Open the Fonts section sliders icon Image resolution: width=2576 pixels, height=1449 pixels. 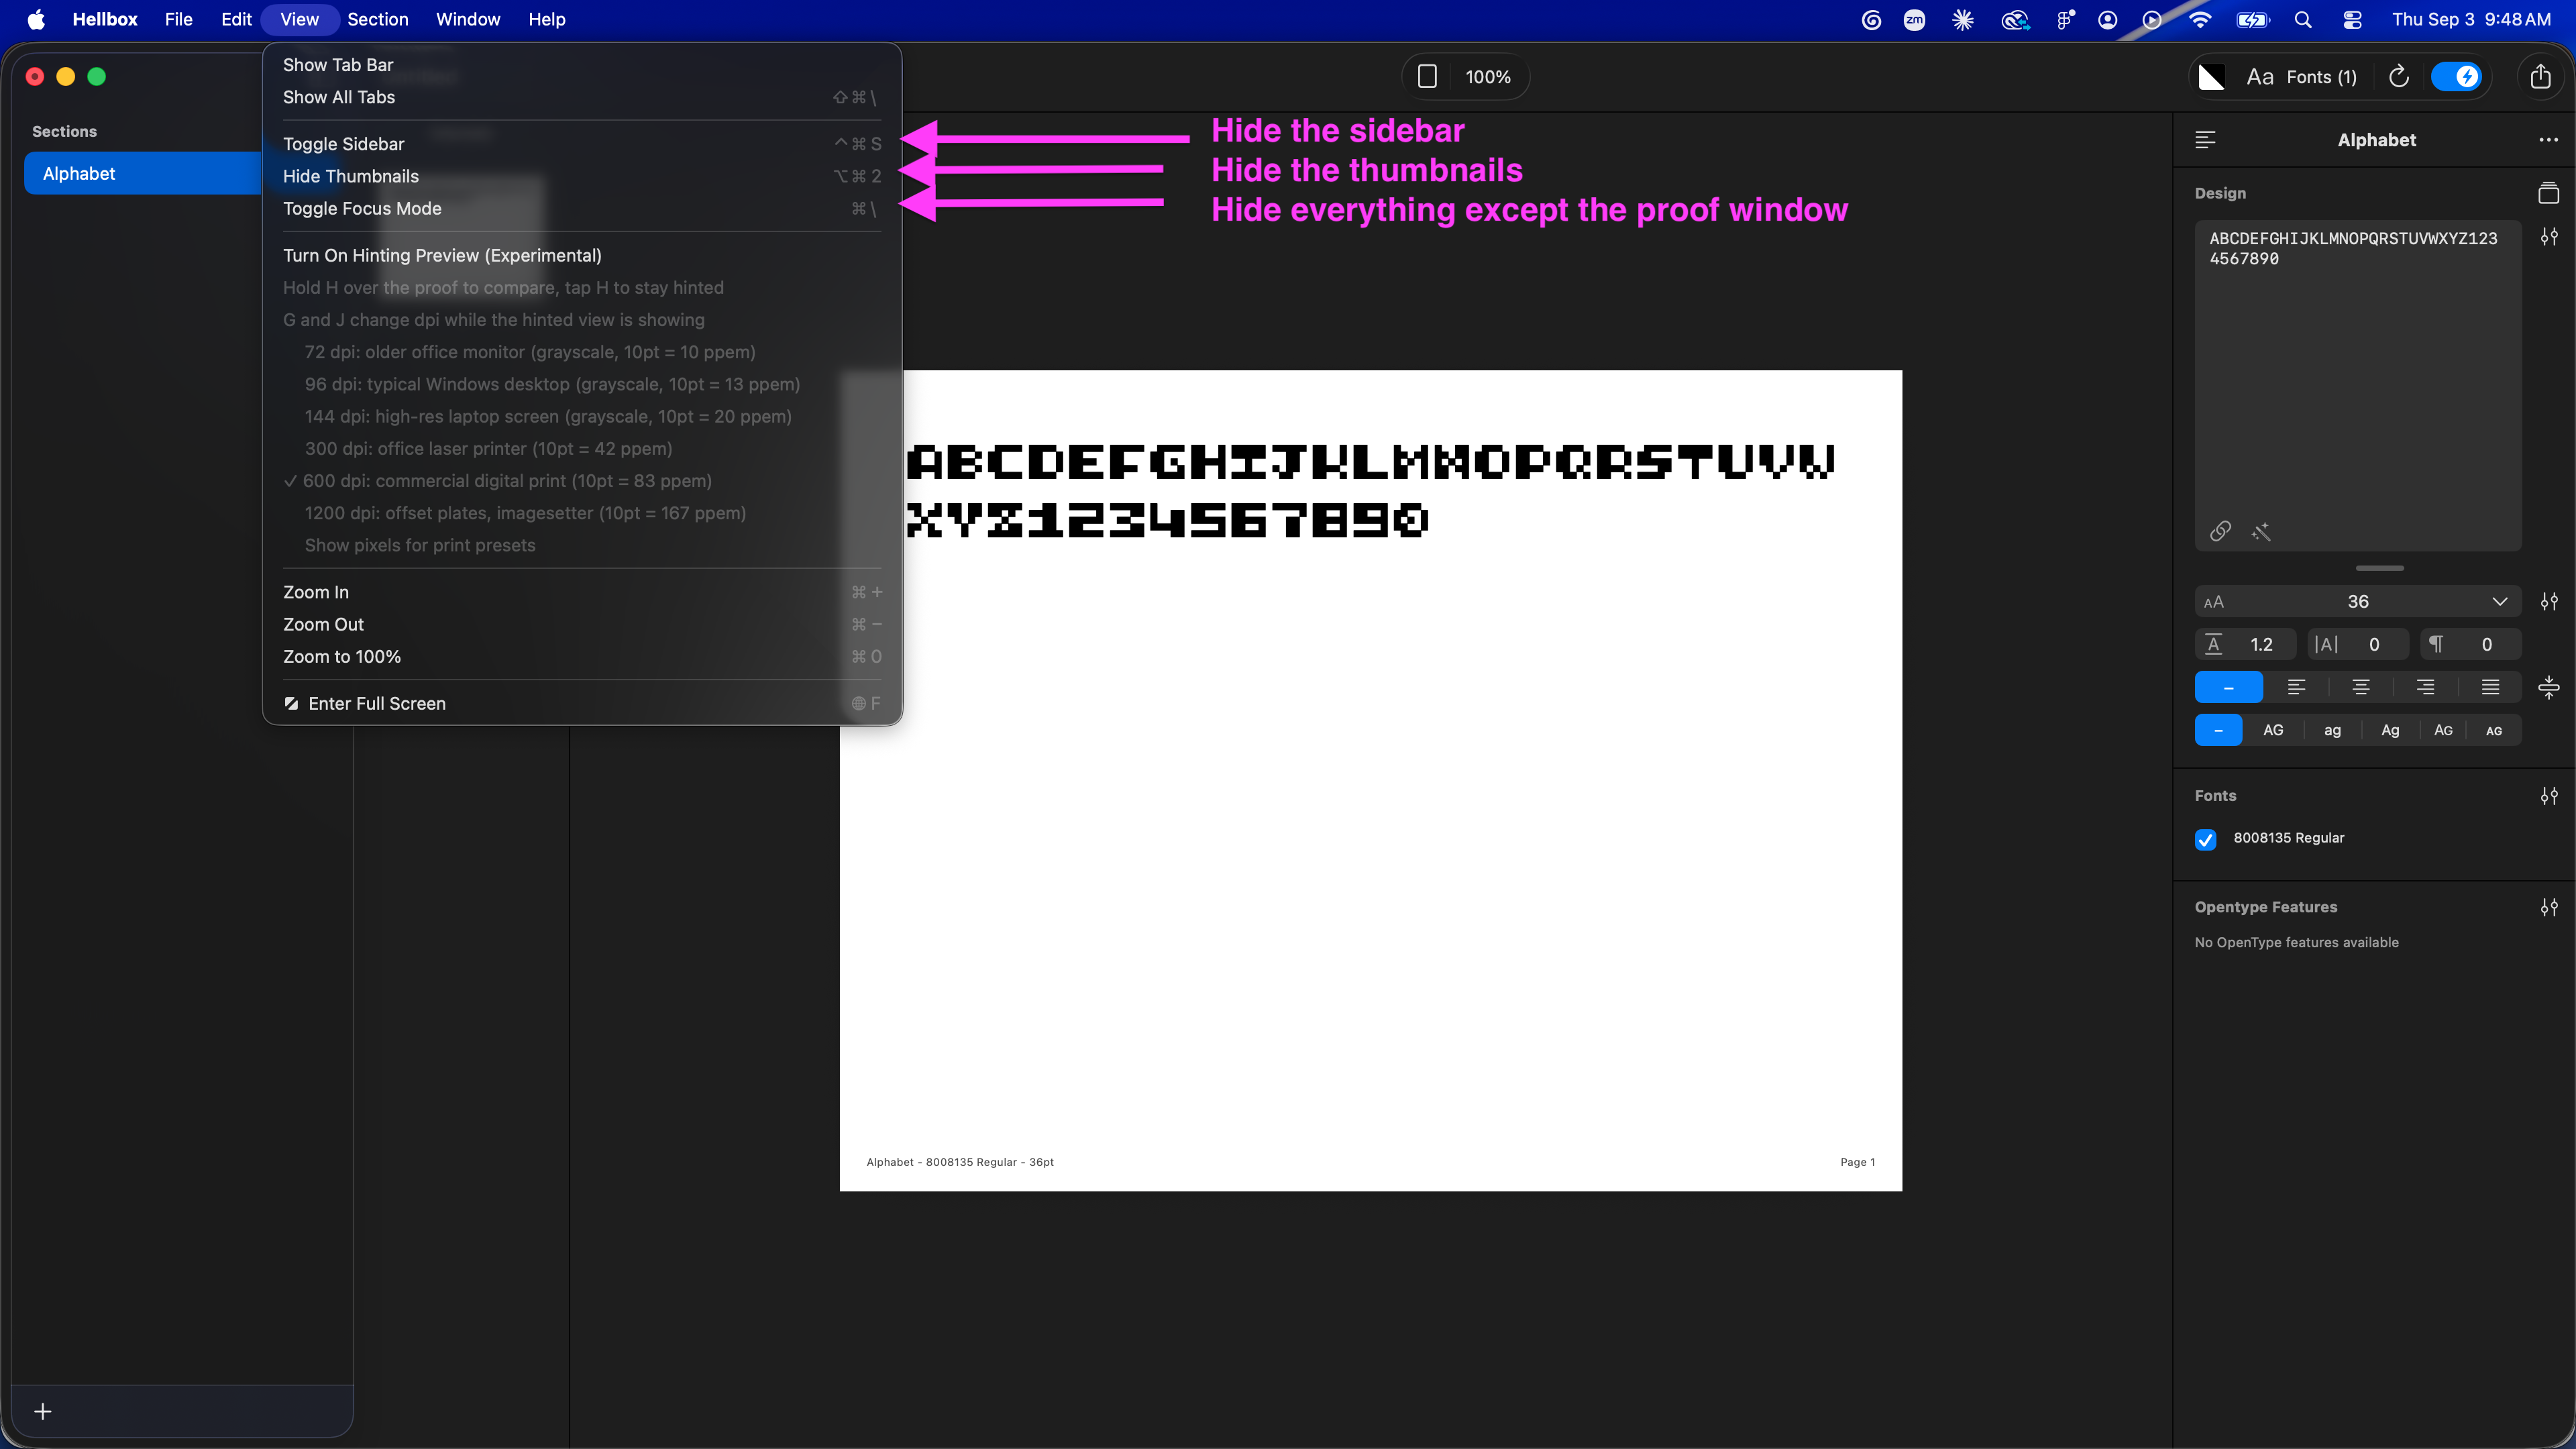click(x=2549, y=796)
